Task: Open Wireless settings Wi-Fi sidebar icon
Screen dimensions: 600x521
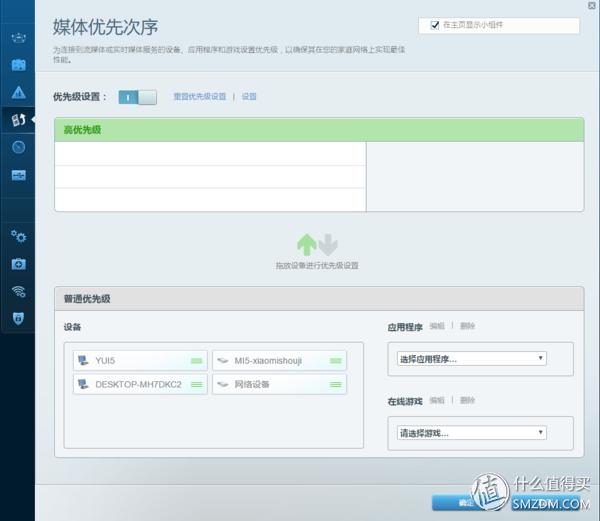Action: (x=18, y=291)
